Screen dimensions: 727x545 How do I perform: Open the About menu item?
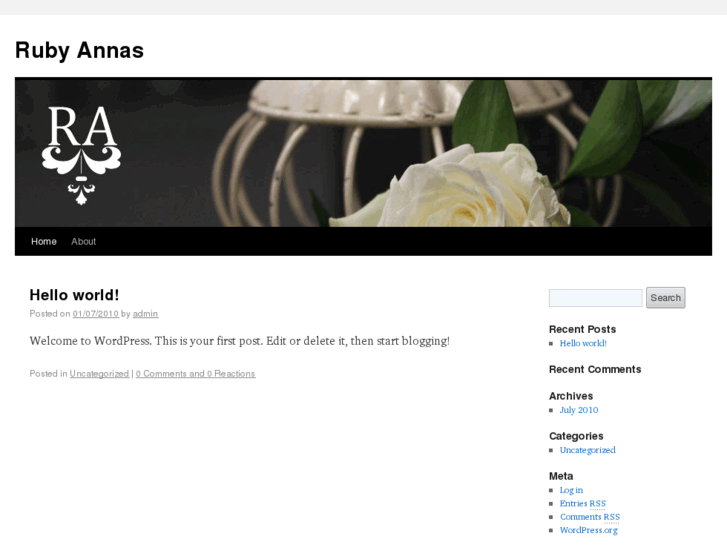tap(83, 241)
